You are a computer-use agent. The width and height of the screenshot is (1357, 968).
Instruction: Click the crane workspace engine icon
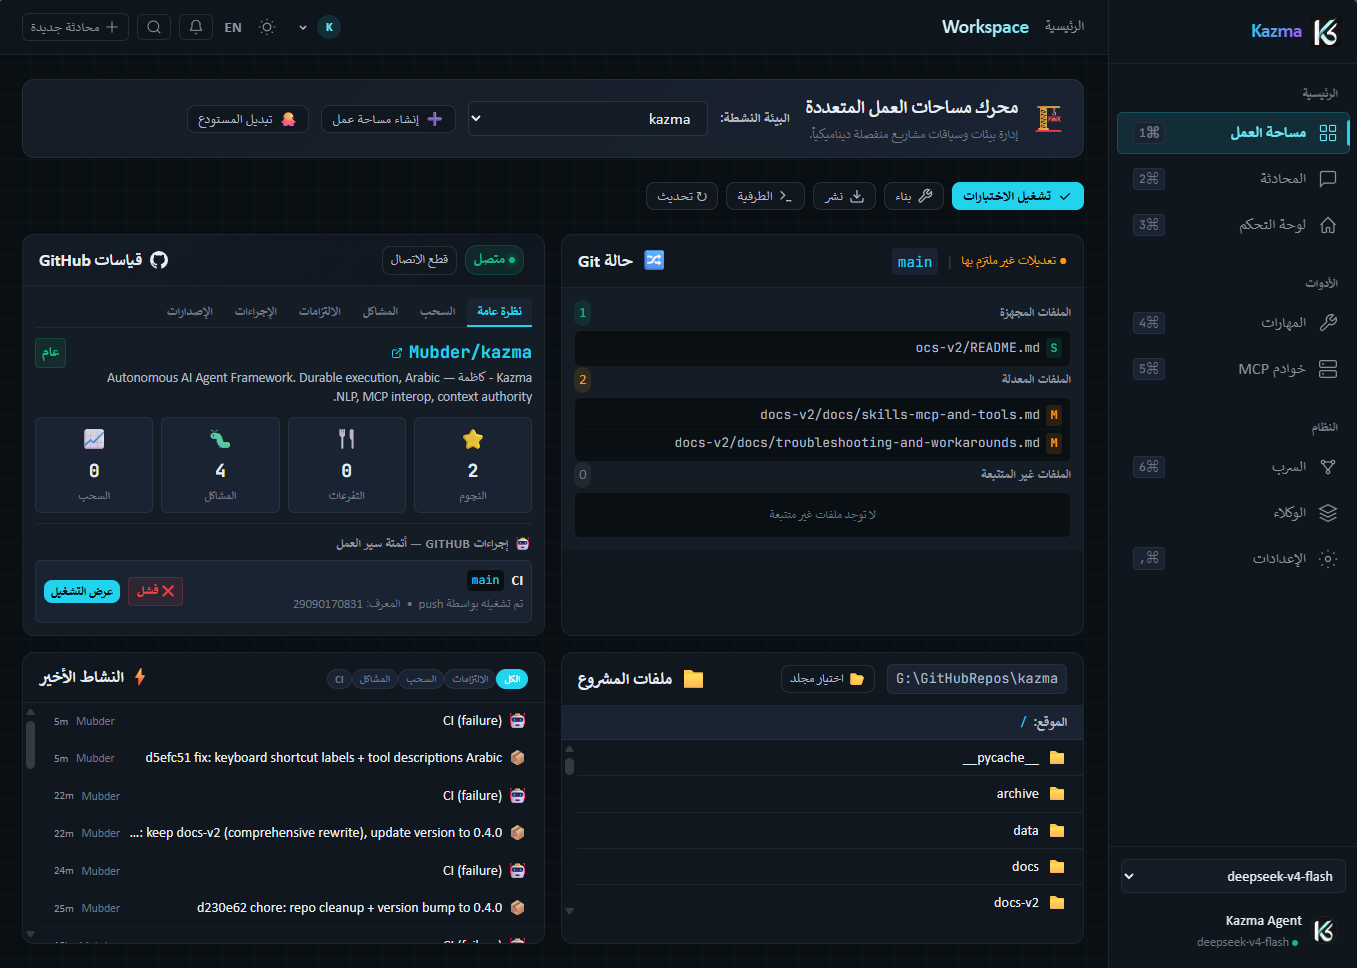1049,119
